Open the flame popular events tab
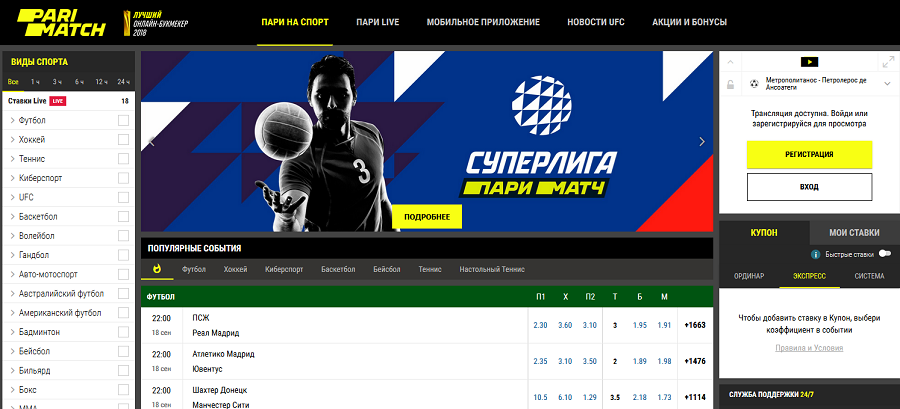Screen dimensions: 900x409 point(158,269)
